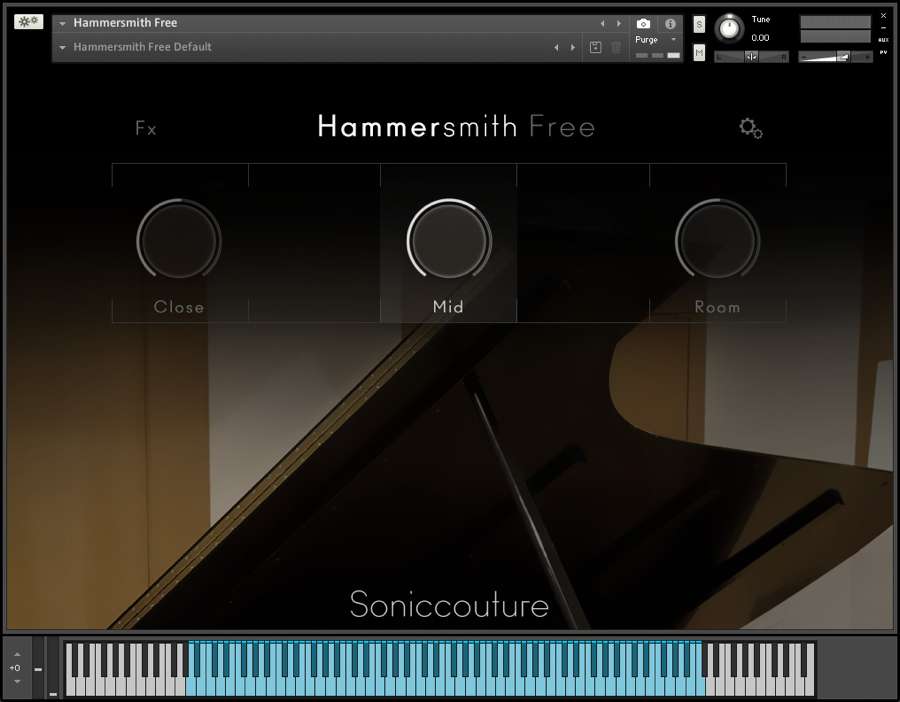The width and height of the screenshot is (900, 702).
Task: Open the gears settings page
Action: 750,128
